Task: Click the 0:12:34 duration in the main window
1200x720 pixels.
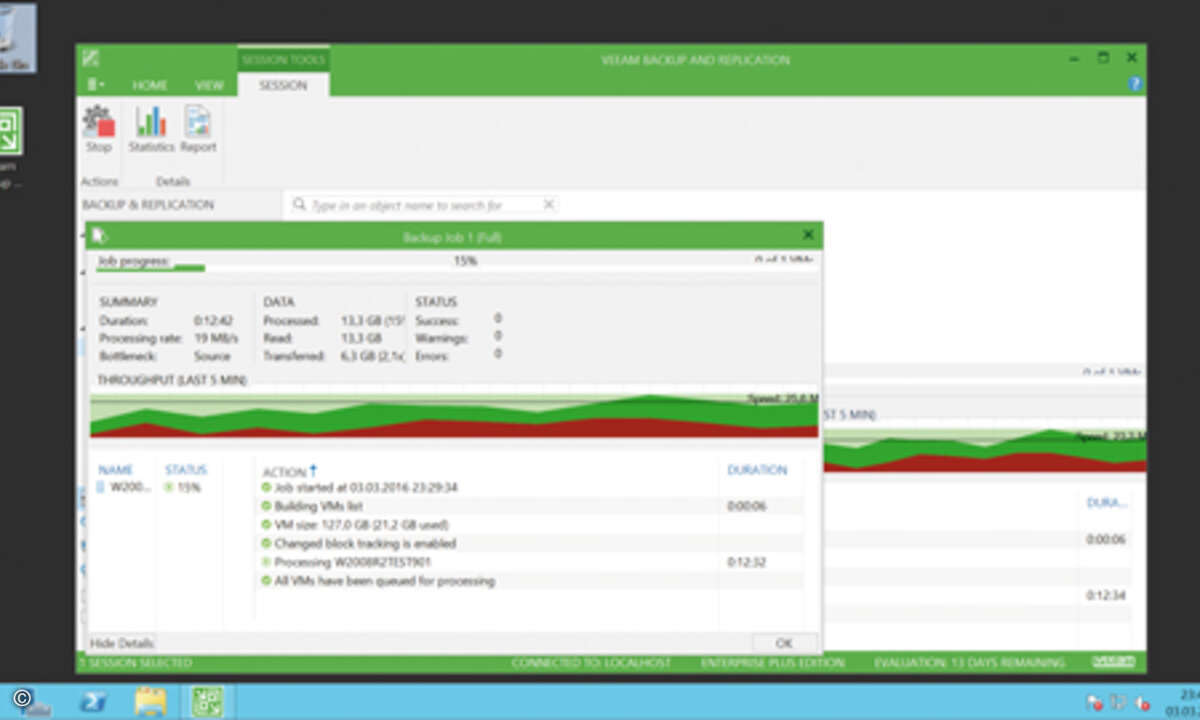Action: (x=1107, y=595)
